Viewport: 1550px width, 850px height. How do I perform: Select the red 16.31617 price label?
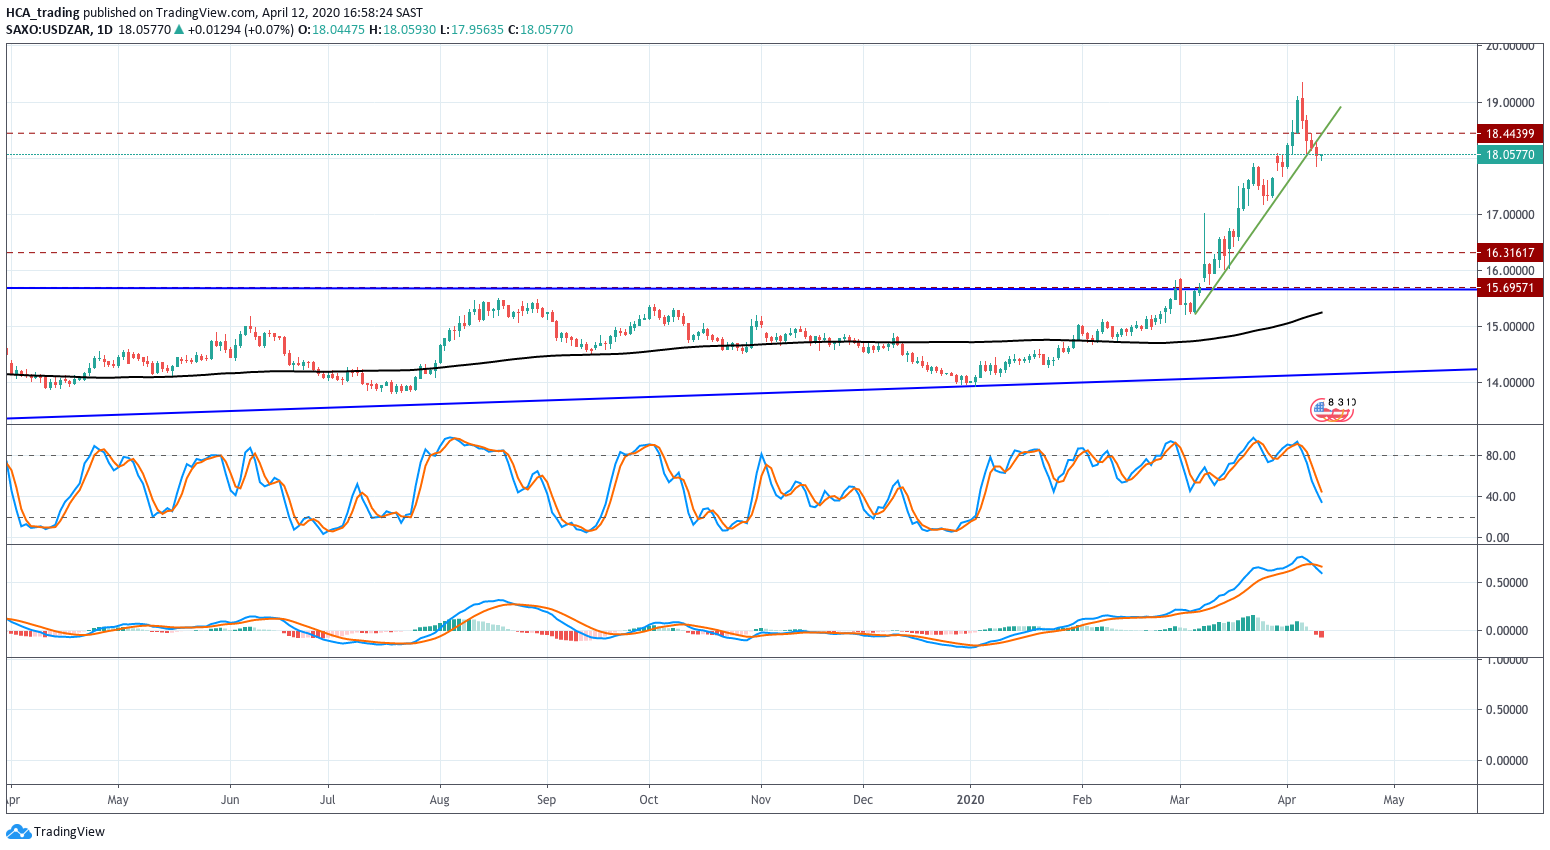(1510, 253)
